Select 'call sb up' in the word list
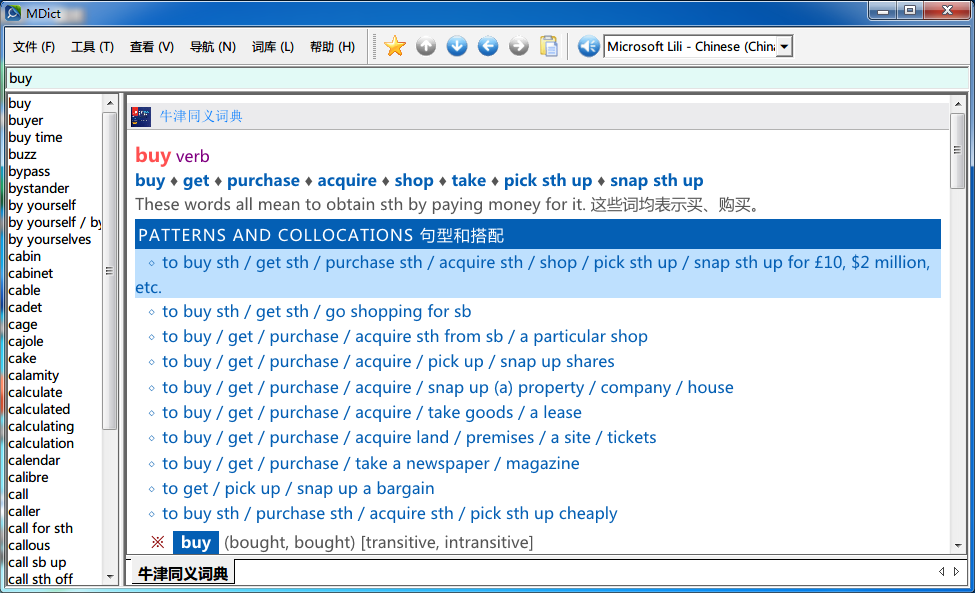Screen dimensions: 975x593 [x=37, y=562]
